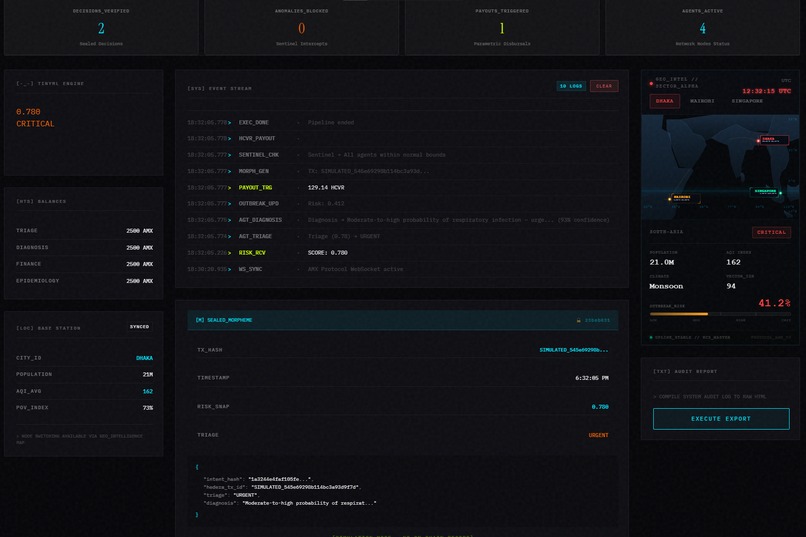Click the Monsoon climate value
The height and width of the screenshot is (537, 806).
pos(666,286)
